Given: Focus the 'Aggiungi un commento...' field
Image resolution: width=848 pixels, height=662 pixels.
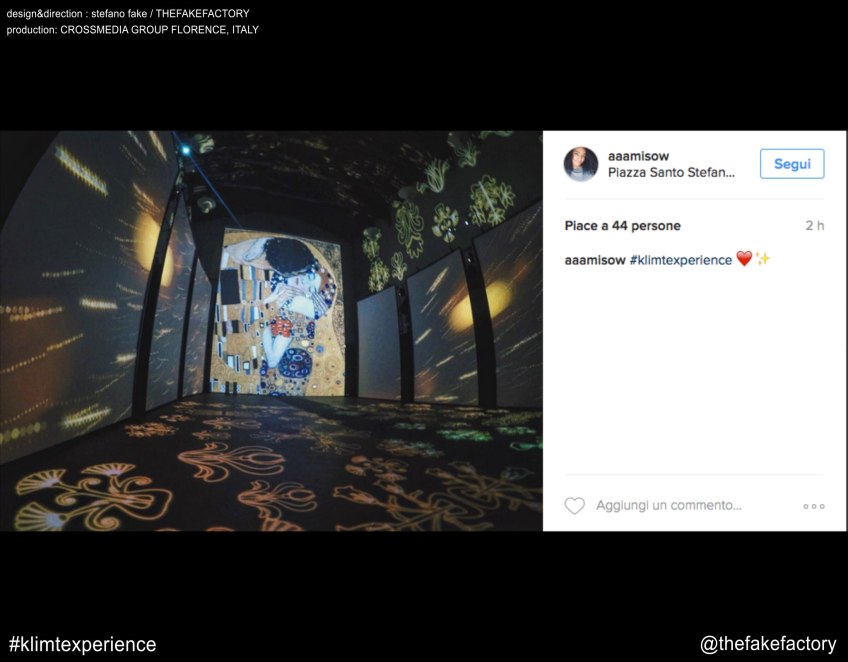Looking at the screenshot, I should [668, 506].
